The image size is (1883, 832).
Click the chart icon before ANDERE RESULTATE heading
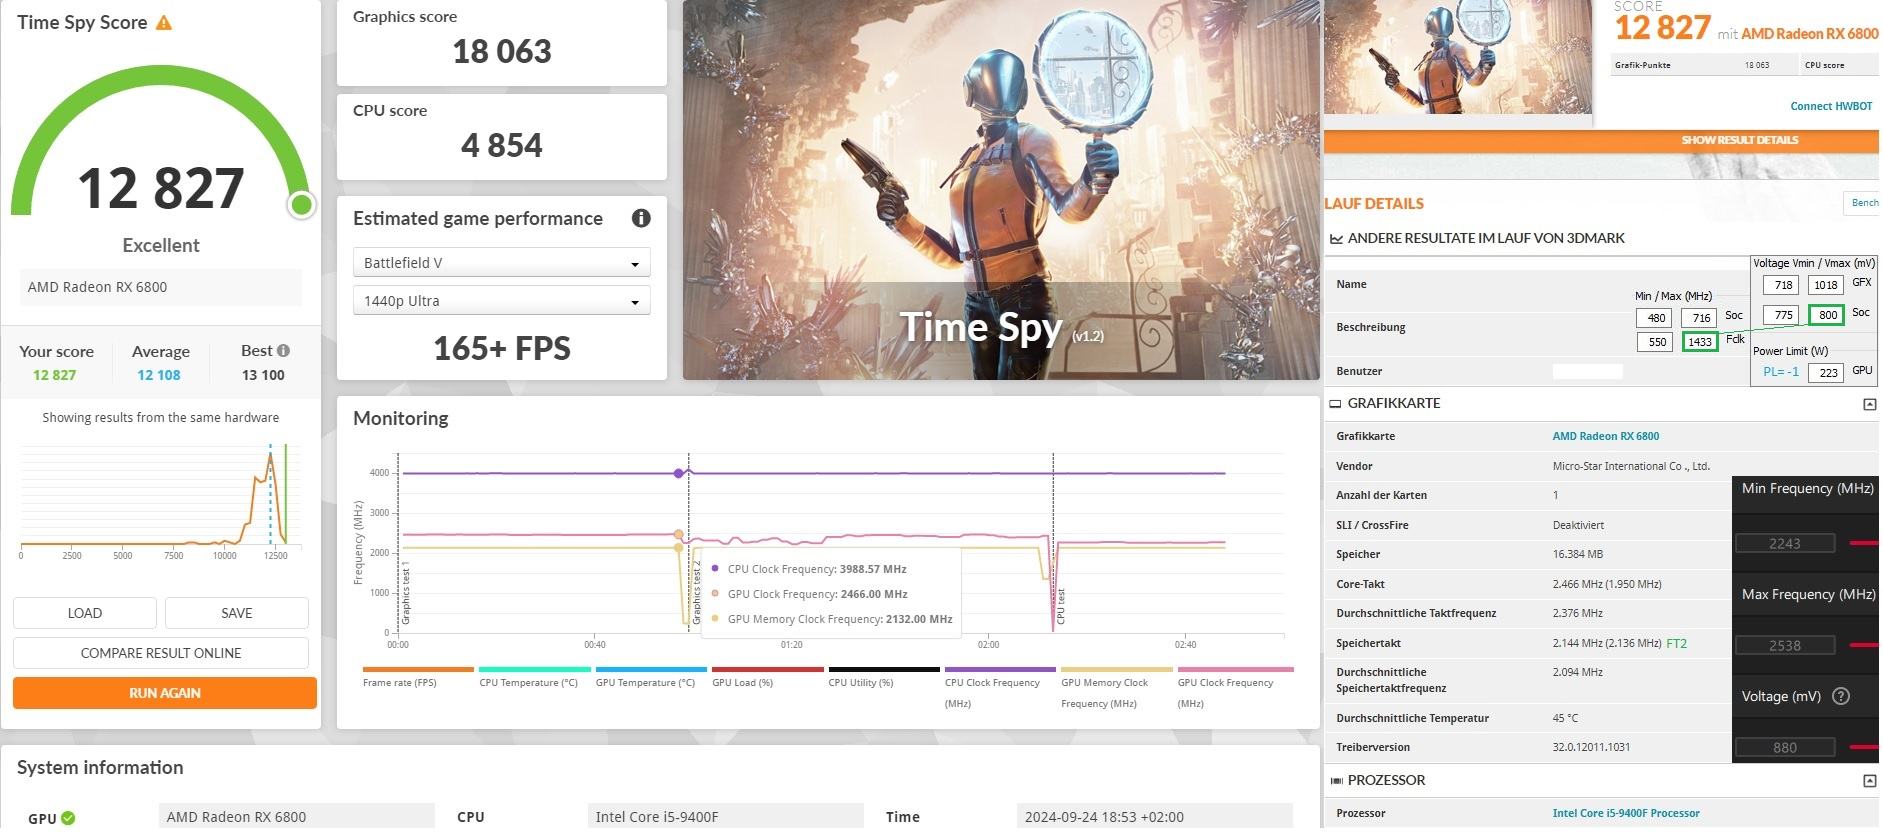(x=1336, y=239)
